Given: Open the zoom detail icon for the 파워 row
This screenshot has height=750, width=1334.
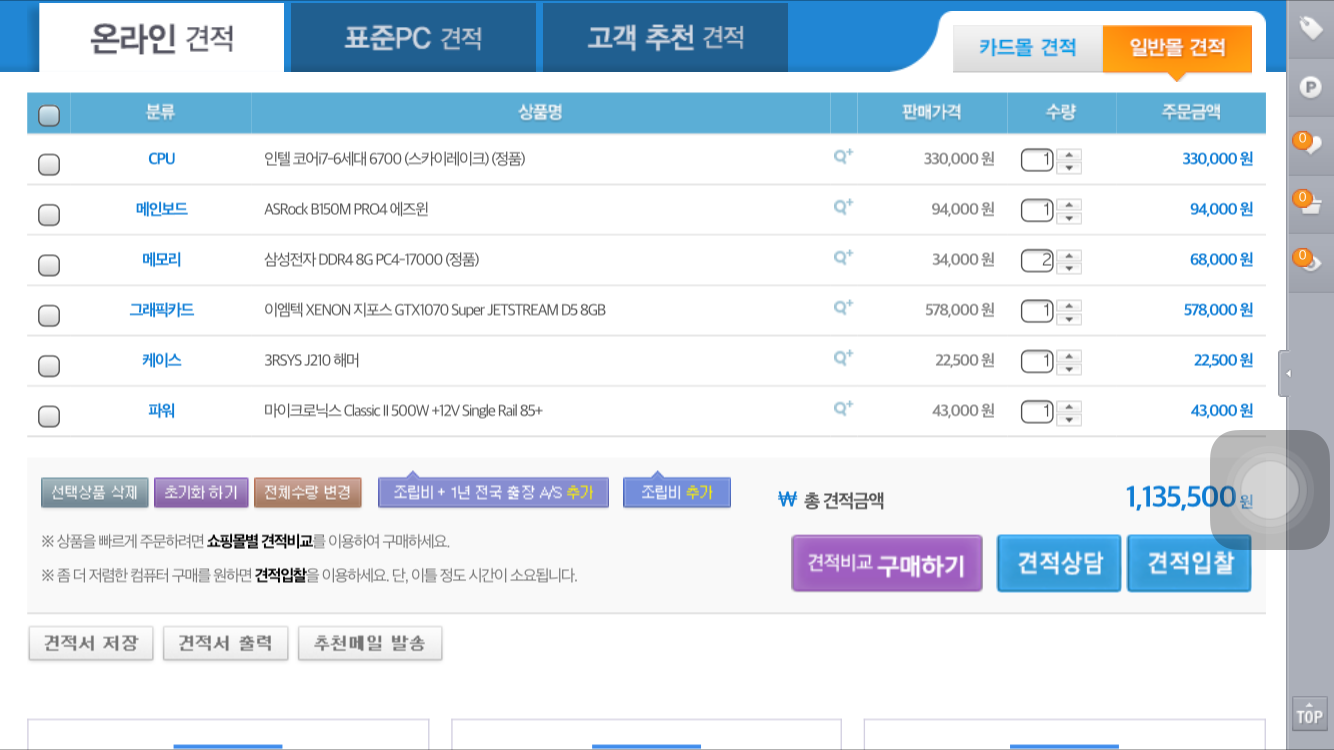Looking at the screenshot, I should click(x=843, y=408).
